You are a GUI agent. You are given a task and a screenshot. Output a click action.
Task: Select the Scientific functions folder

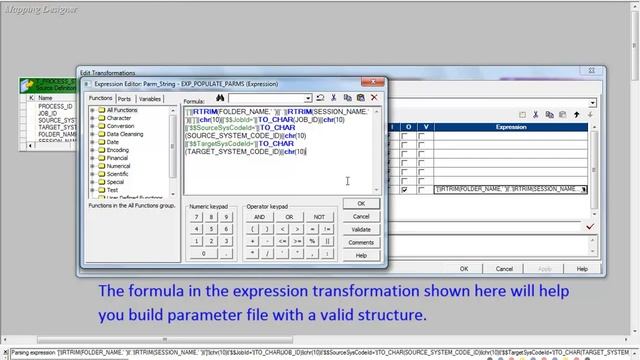(x=117, y=174)
